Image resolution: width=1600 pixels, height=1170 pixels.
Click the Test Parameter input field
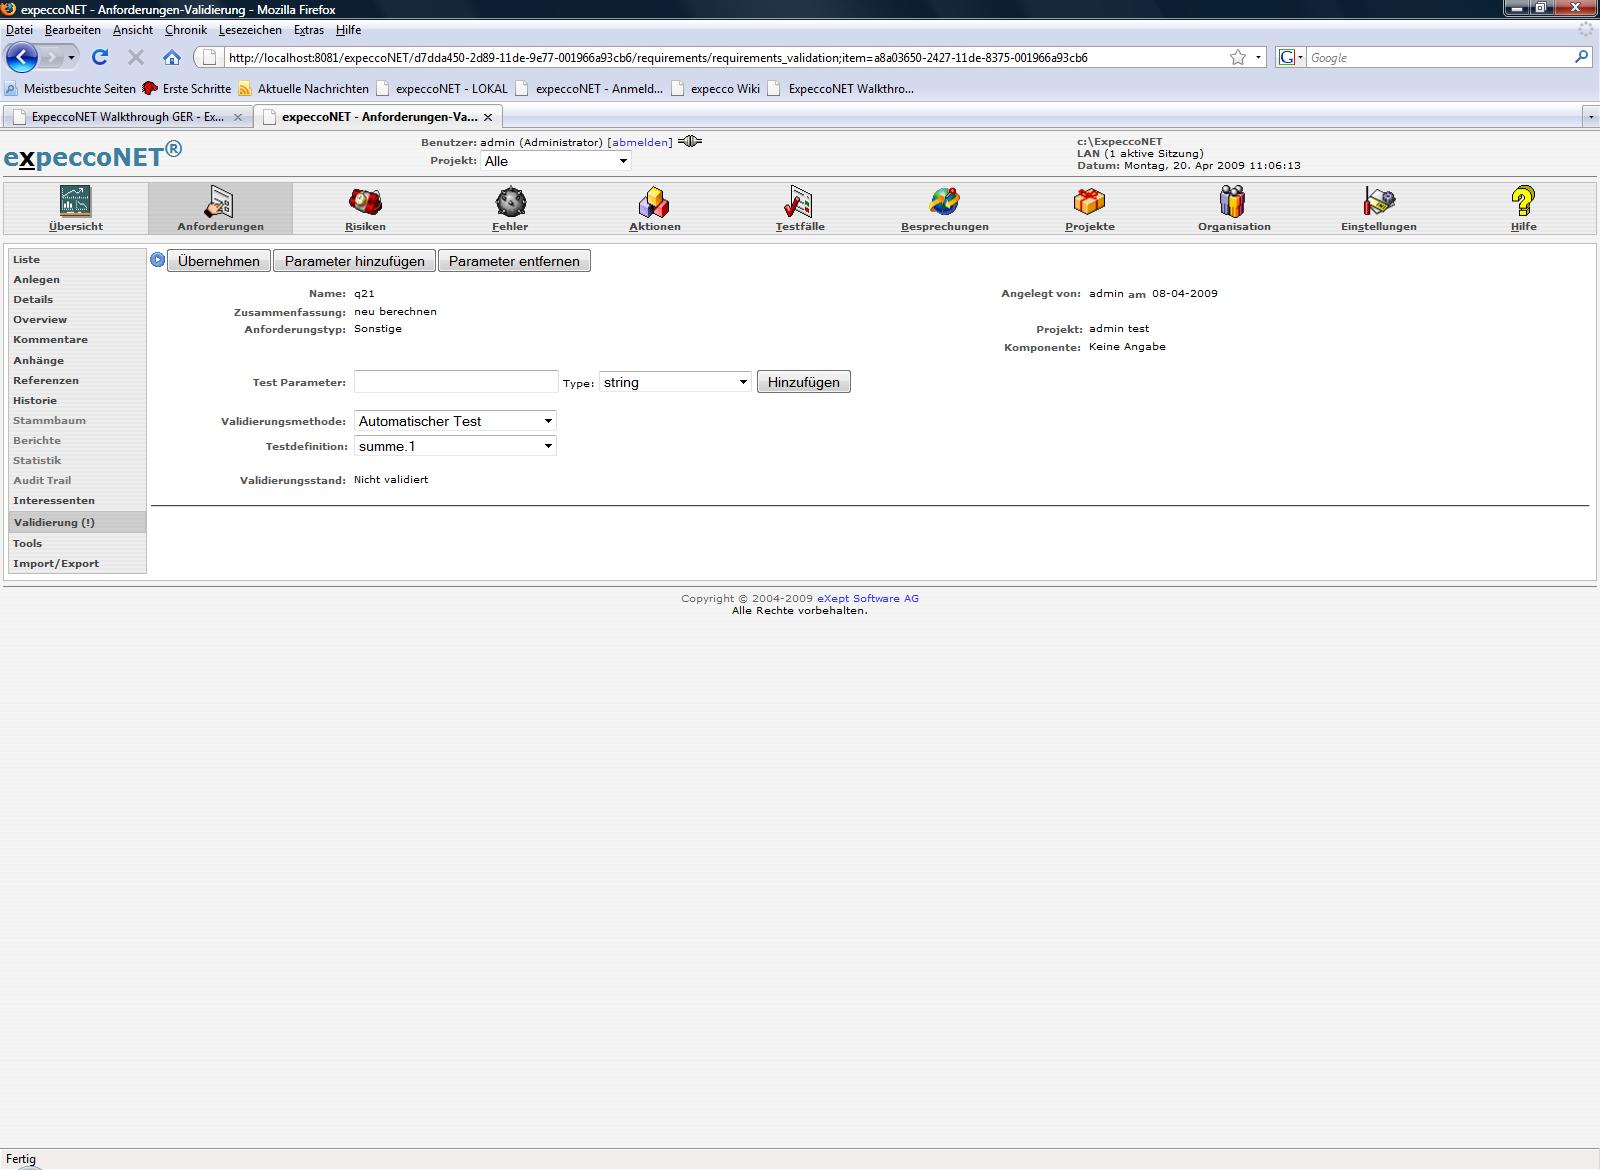click(456, 382)
